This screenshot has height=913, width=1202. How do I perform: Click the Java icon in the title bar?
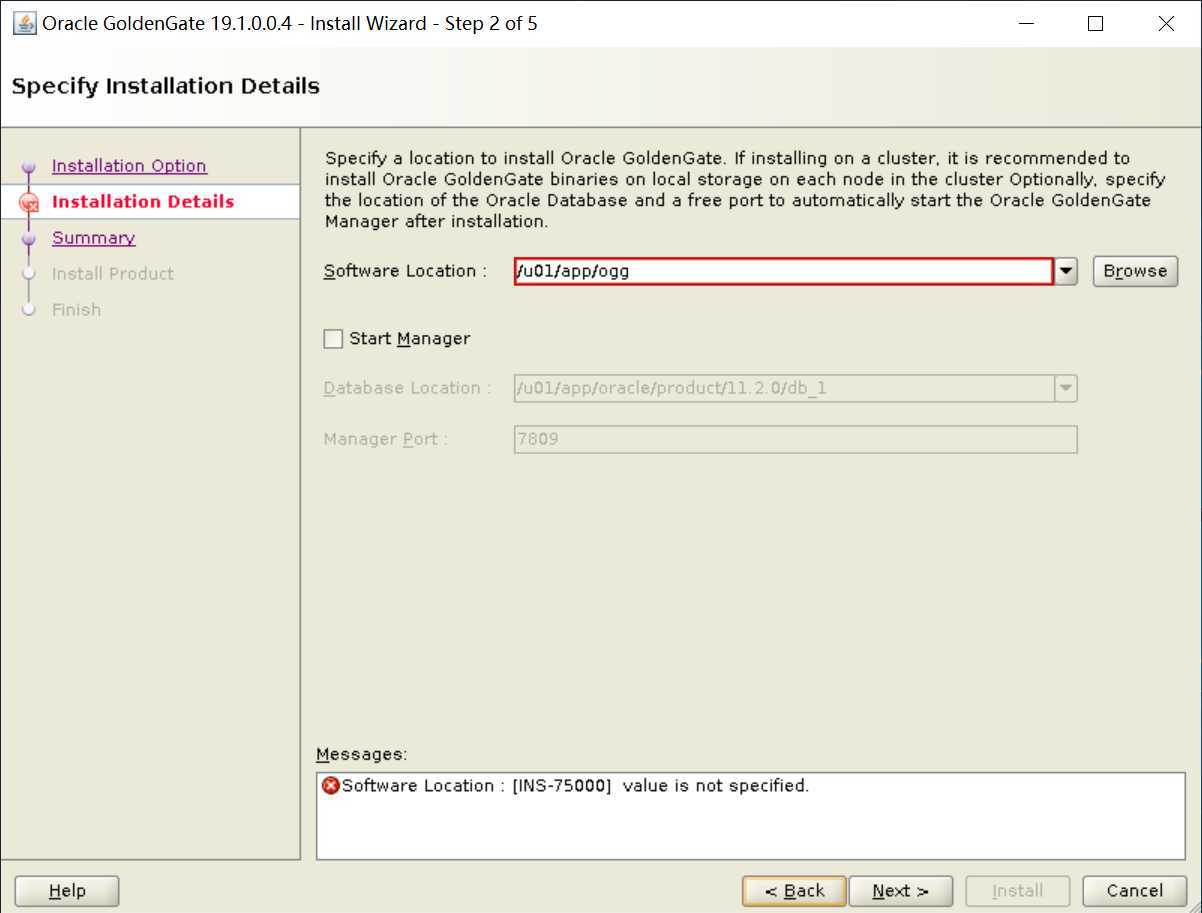click(24, 23)
